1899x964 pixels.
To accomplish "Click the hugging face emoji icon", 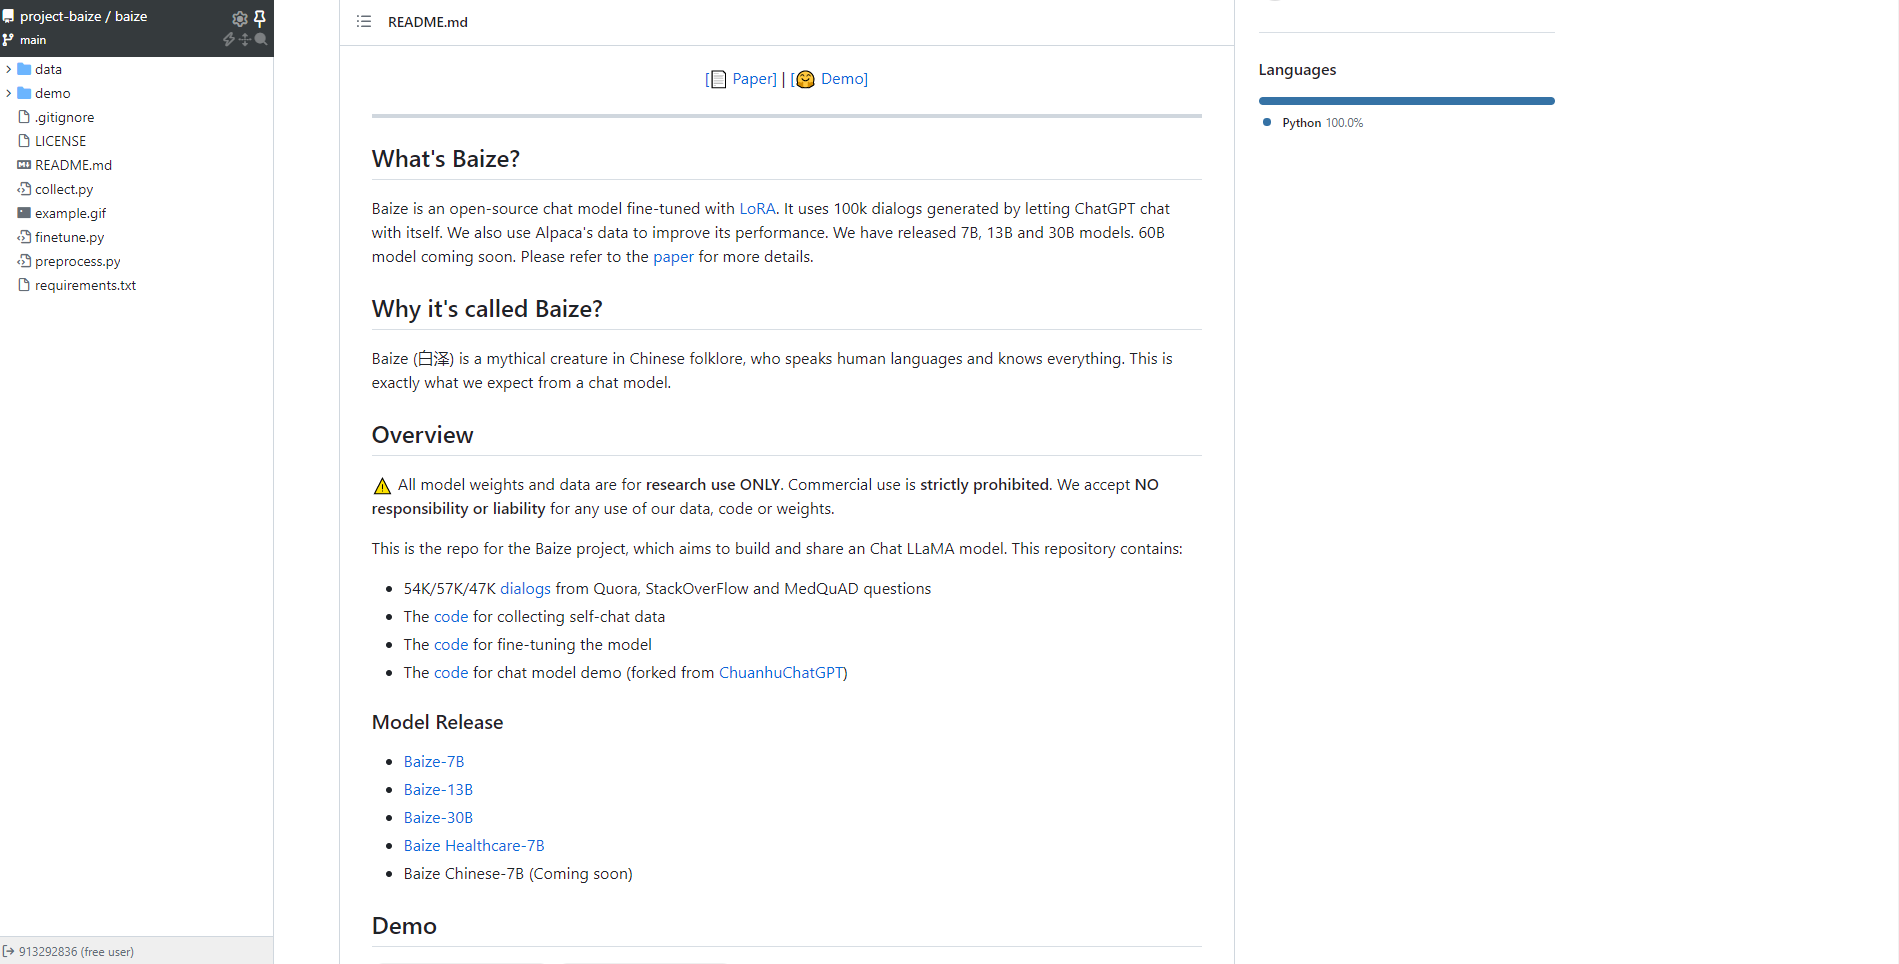I will [806, 79].
